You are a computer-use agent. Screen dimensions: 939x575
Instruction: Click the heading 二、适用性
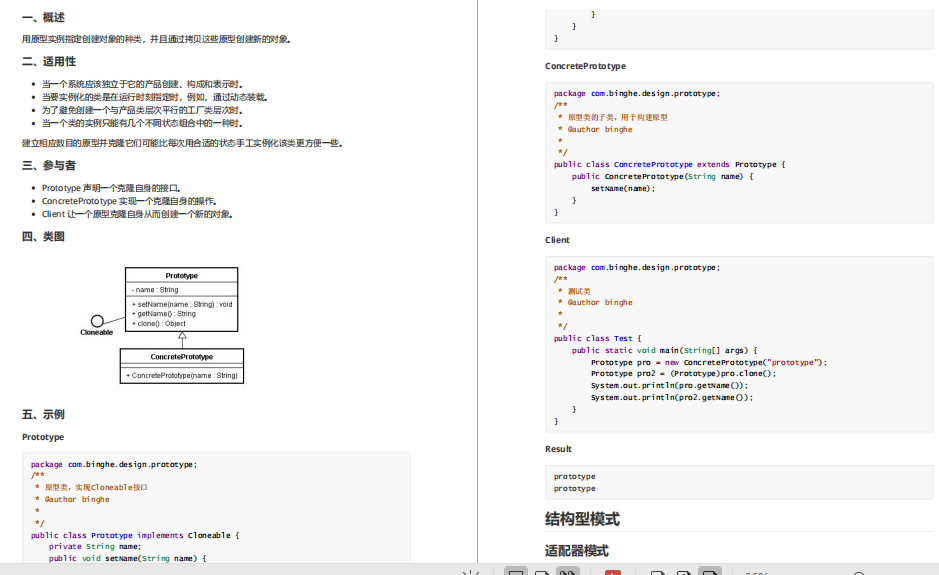click(49, 62)
